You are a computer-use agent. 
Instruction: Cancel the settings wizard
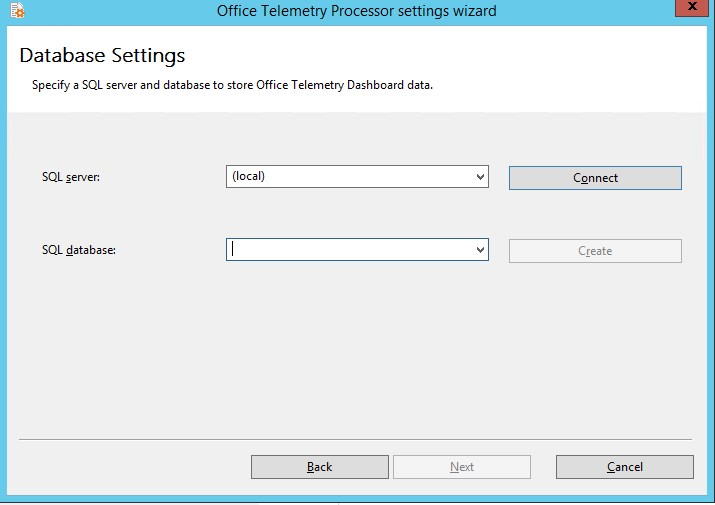625,467
